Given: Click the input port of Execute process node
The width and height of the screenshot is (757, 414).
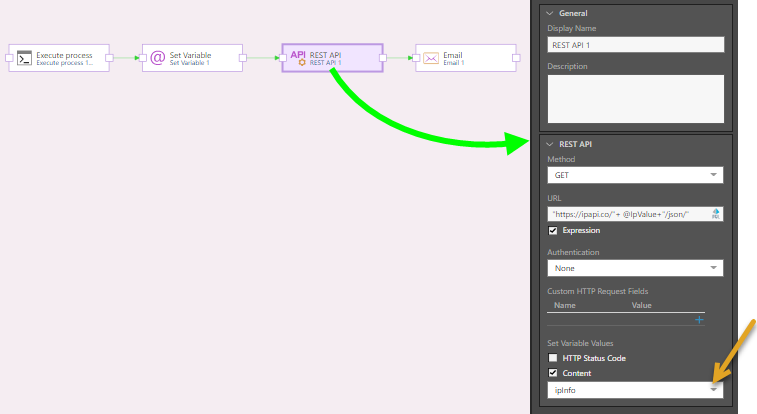Looking at the screenshot, I should coord(9,58).
